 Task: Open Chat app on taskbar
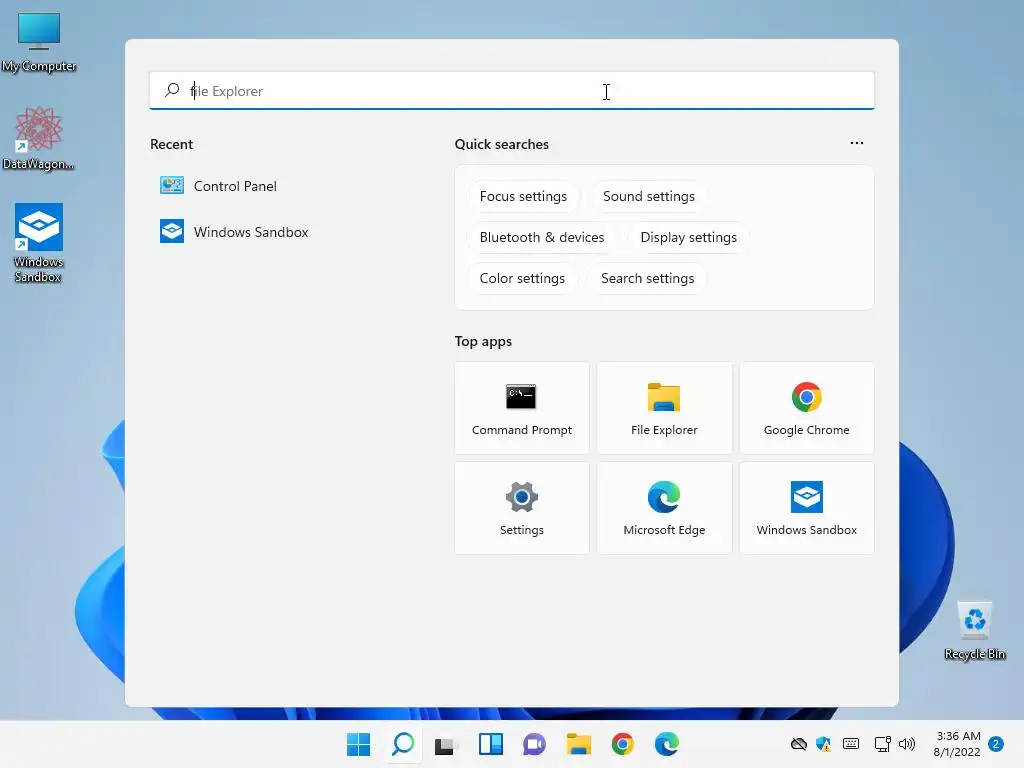[534, 744]
